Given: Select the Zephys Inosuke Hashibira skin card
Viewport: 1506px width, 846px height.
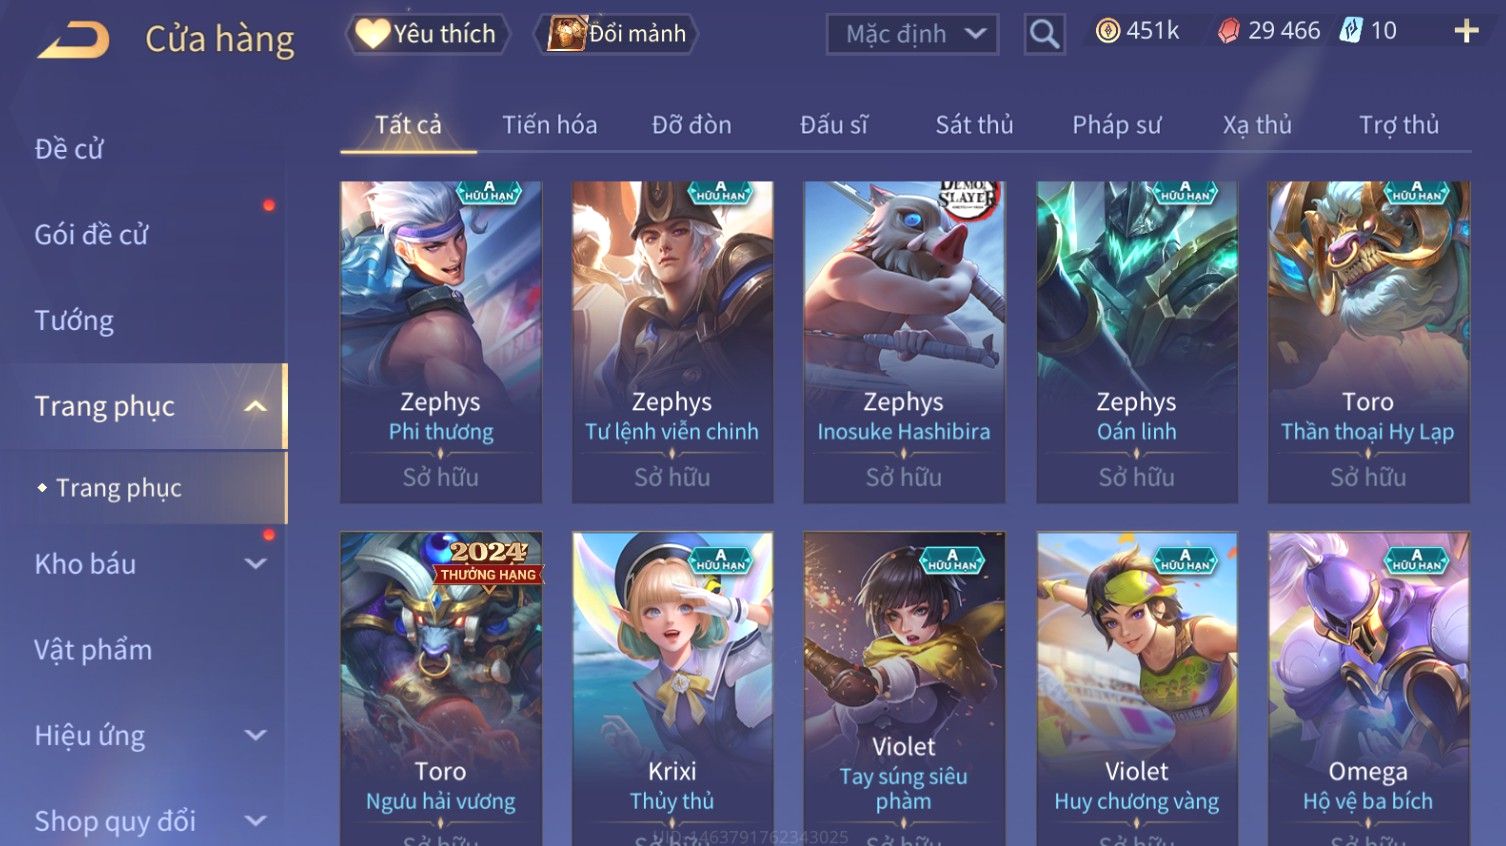Looking at the screenshot, I should click(904, 342).
